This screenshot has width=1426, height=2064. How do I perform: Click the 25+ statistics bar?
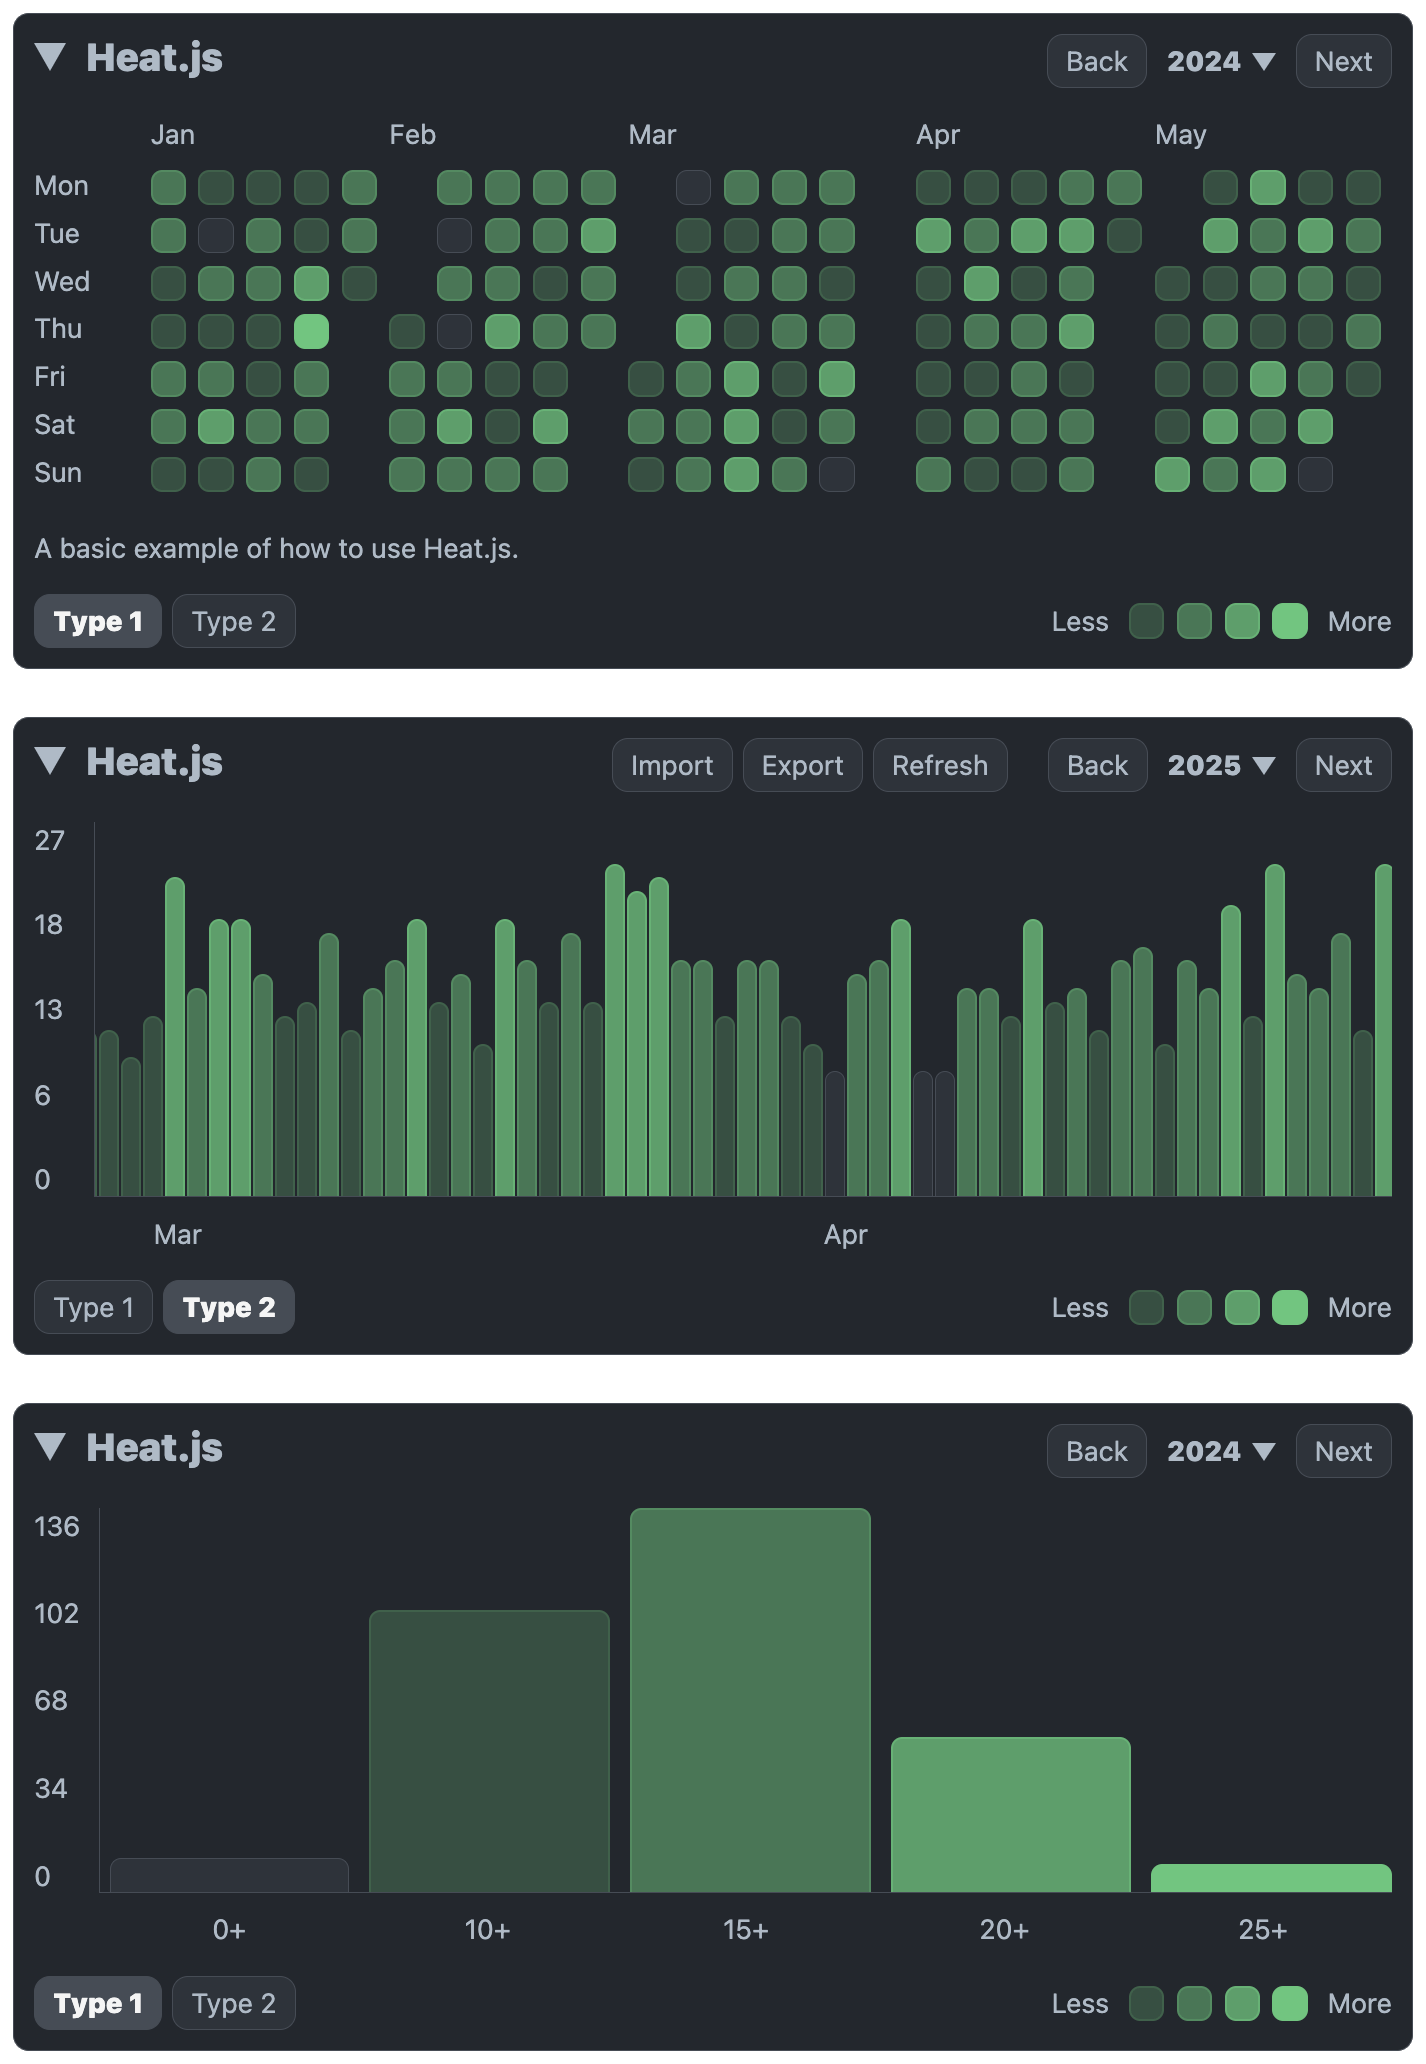pyautogui.click(x=1271, y=1878)
